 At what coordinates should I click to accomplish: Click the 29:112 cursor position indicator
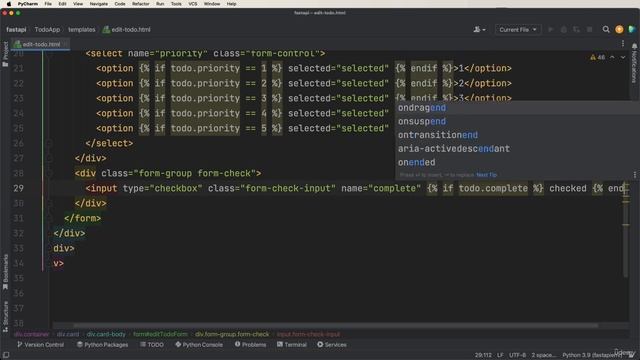[x=483, y=355]
